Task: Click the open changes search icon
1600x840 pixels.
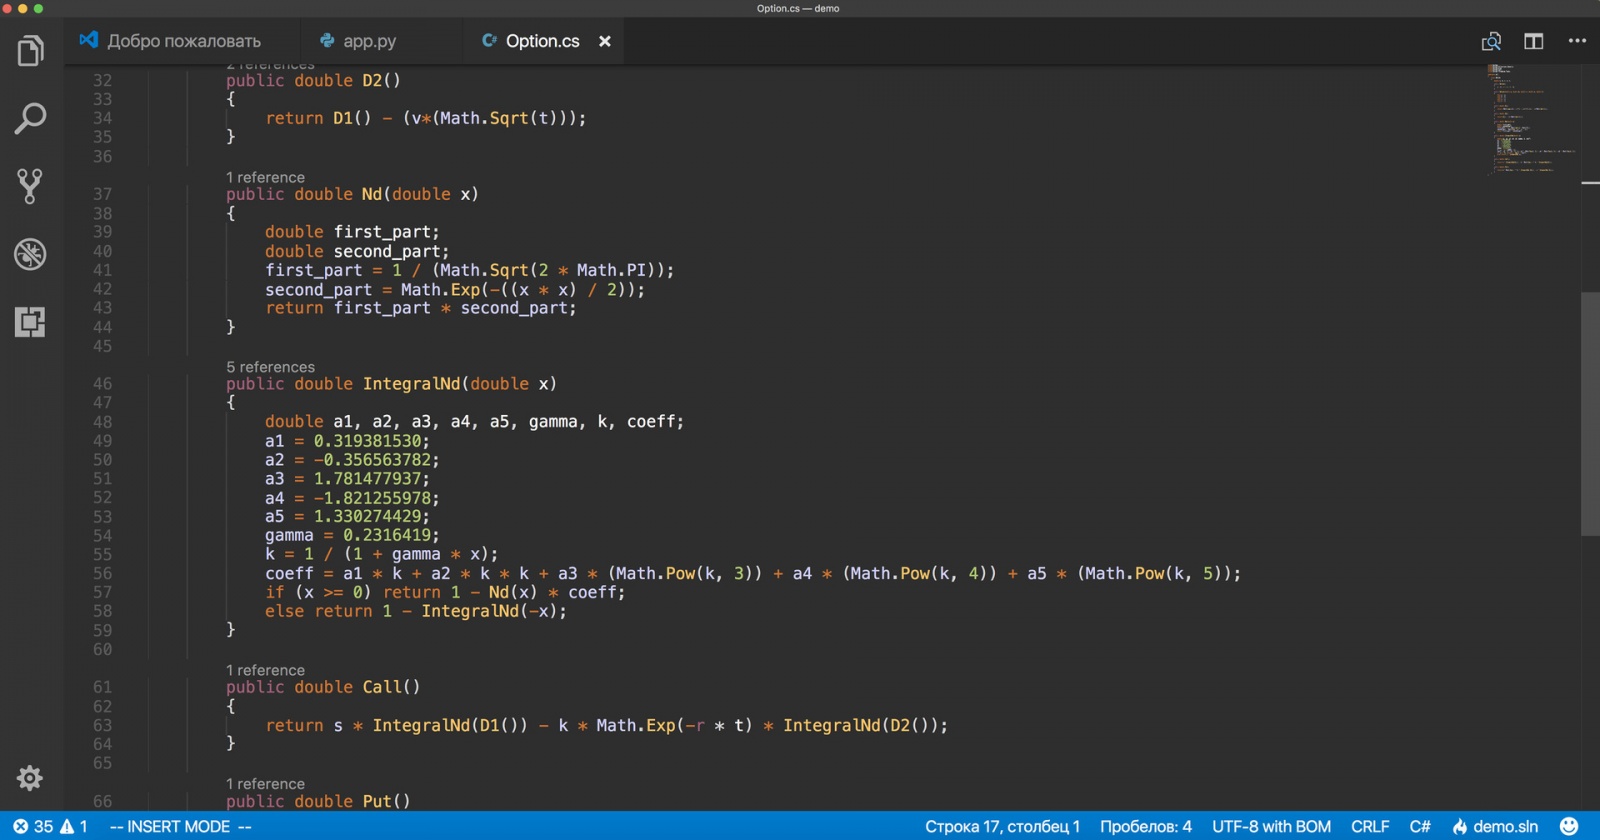Action: tap(1491, 41)
